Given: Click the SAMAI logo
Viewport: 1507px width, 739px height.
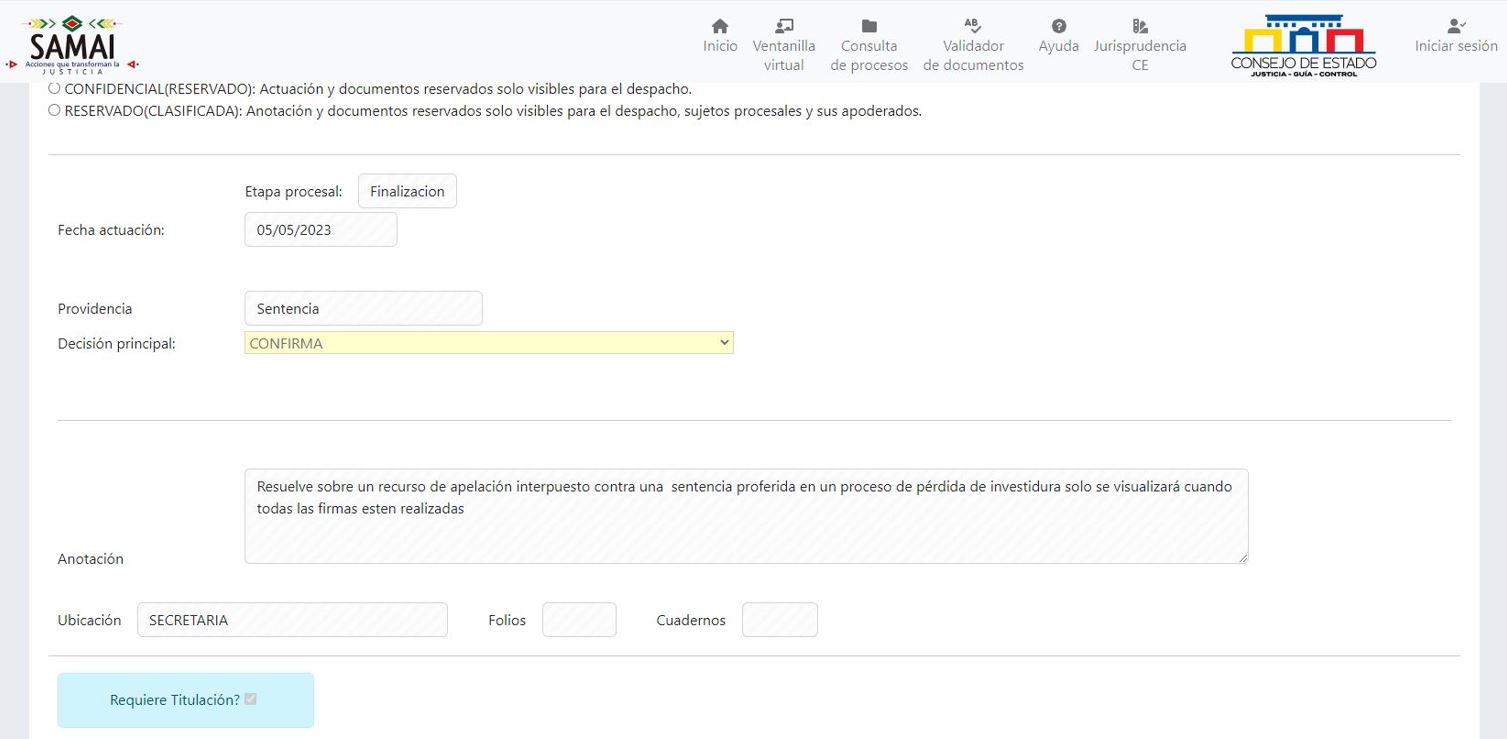Looking at the screenshot, I should tap(72, 44).
